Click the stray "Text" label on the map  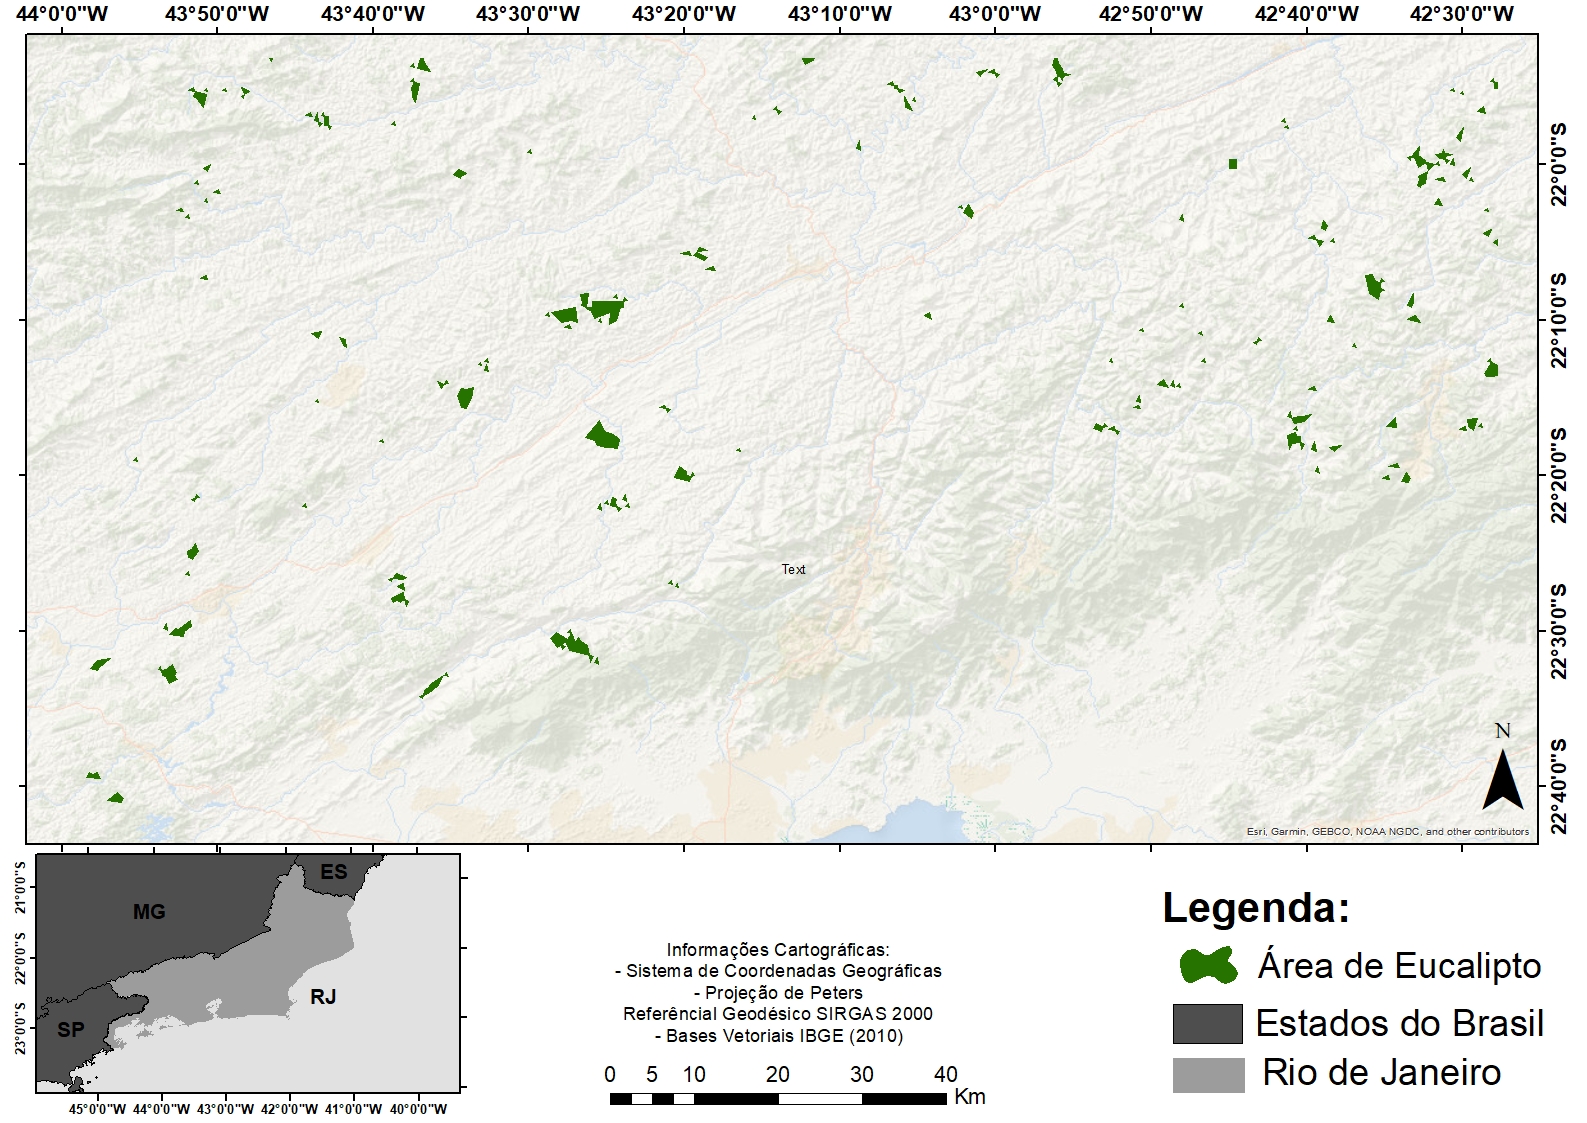[x=793, y=569]
